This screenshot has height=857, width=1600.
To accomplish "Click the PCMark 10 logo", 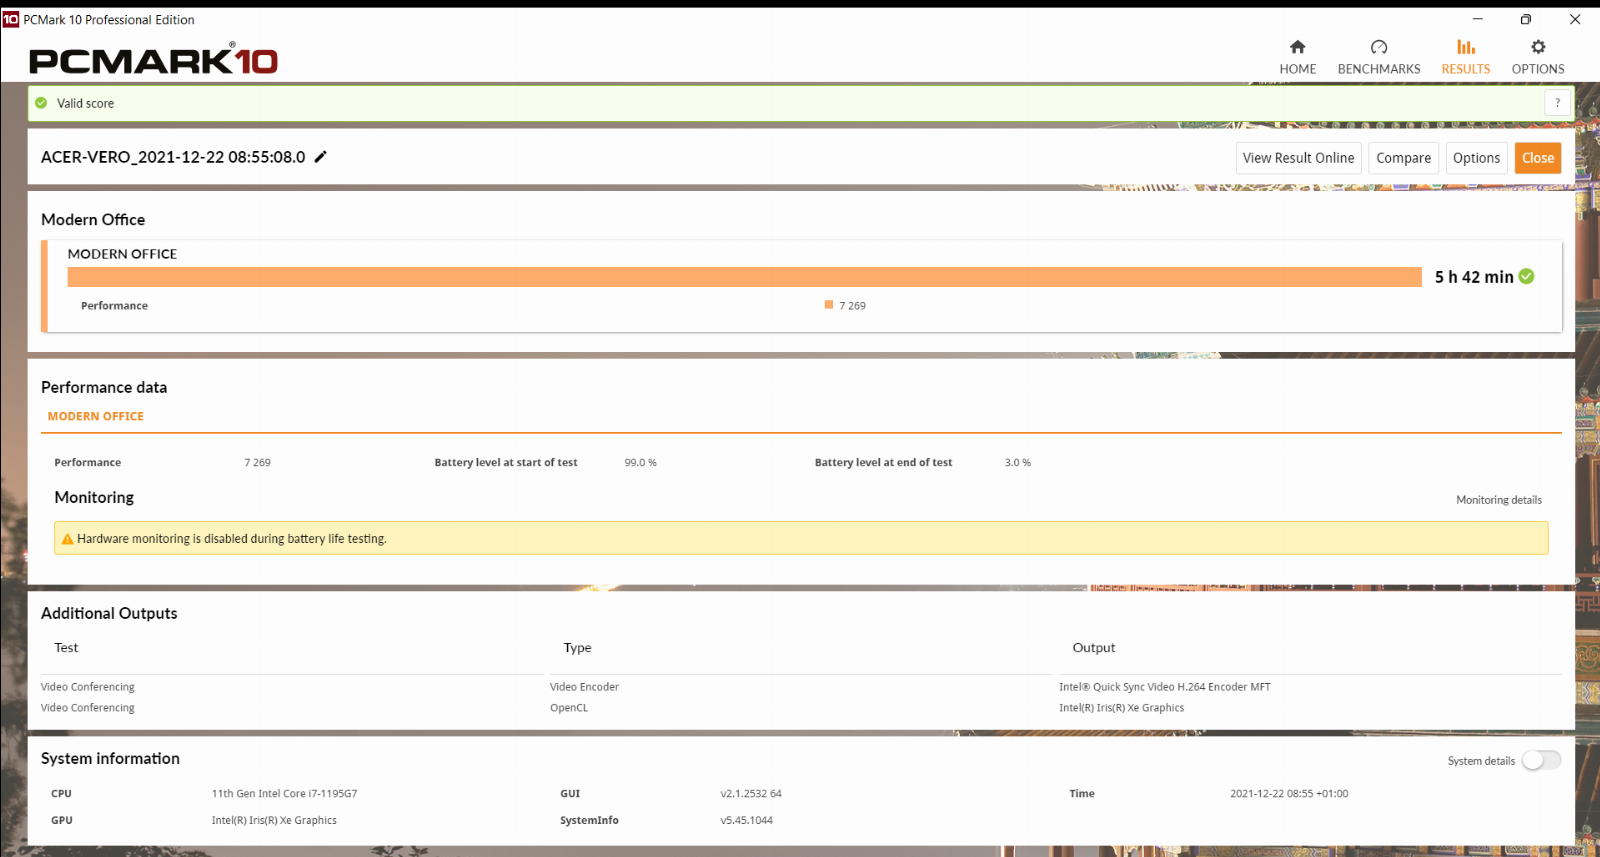I will click(153, 61).
